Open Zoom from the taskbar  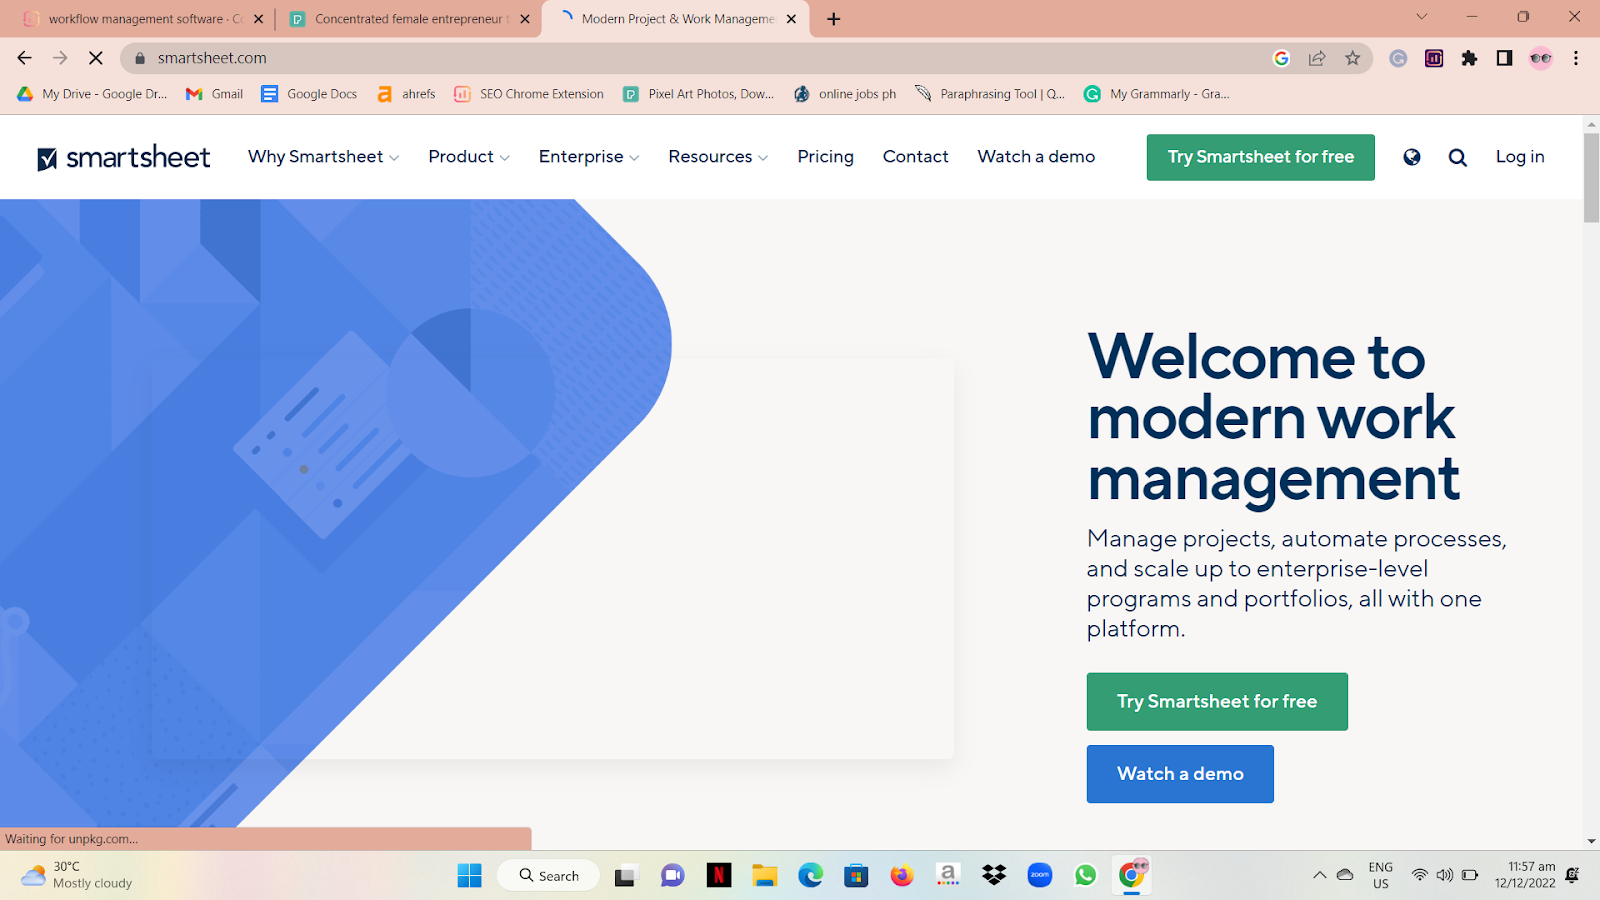[x=1040, y=876]
